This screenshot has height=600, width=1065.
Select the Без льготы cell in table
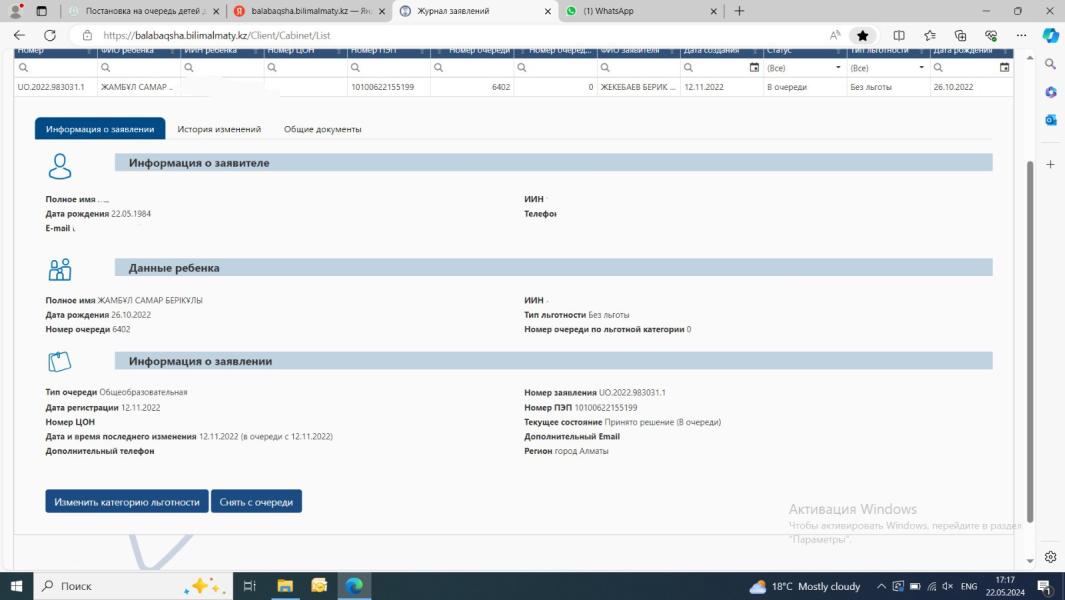[x=888, y=87]
